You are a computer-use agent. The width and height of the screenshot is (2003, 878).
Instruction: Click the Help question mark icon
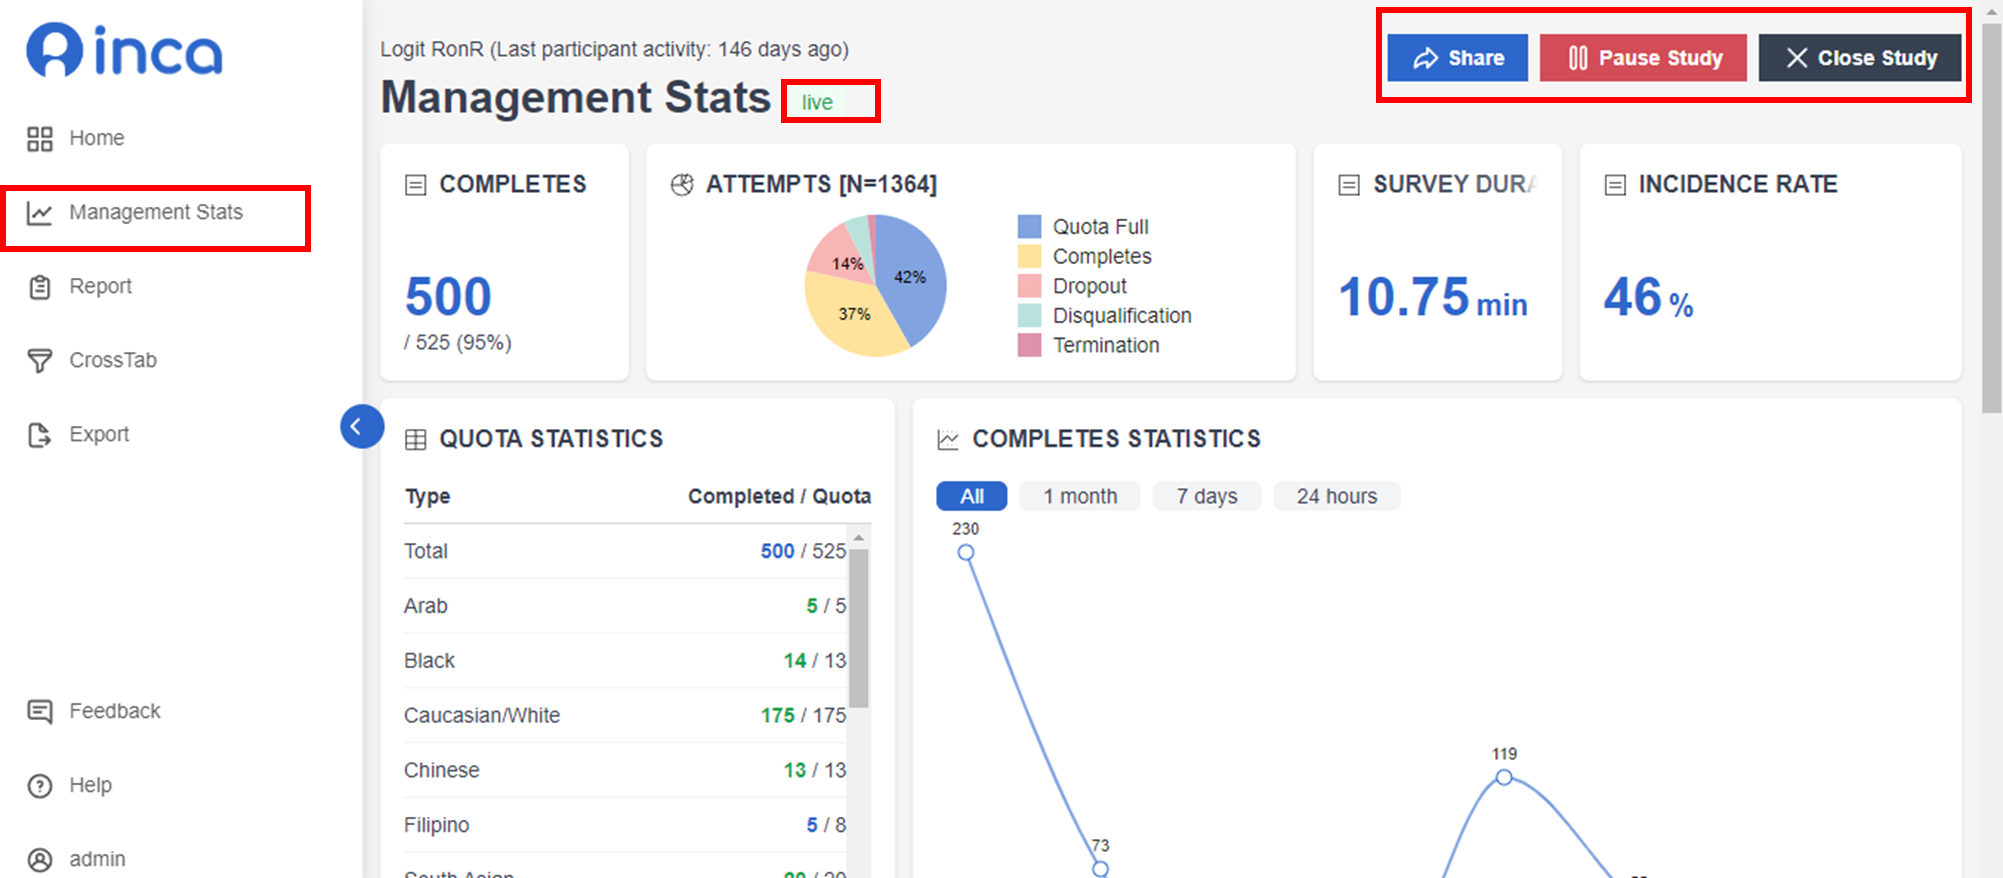[x=40, y=786]
